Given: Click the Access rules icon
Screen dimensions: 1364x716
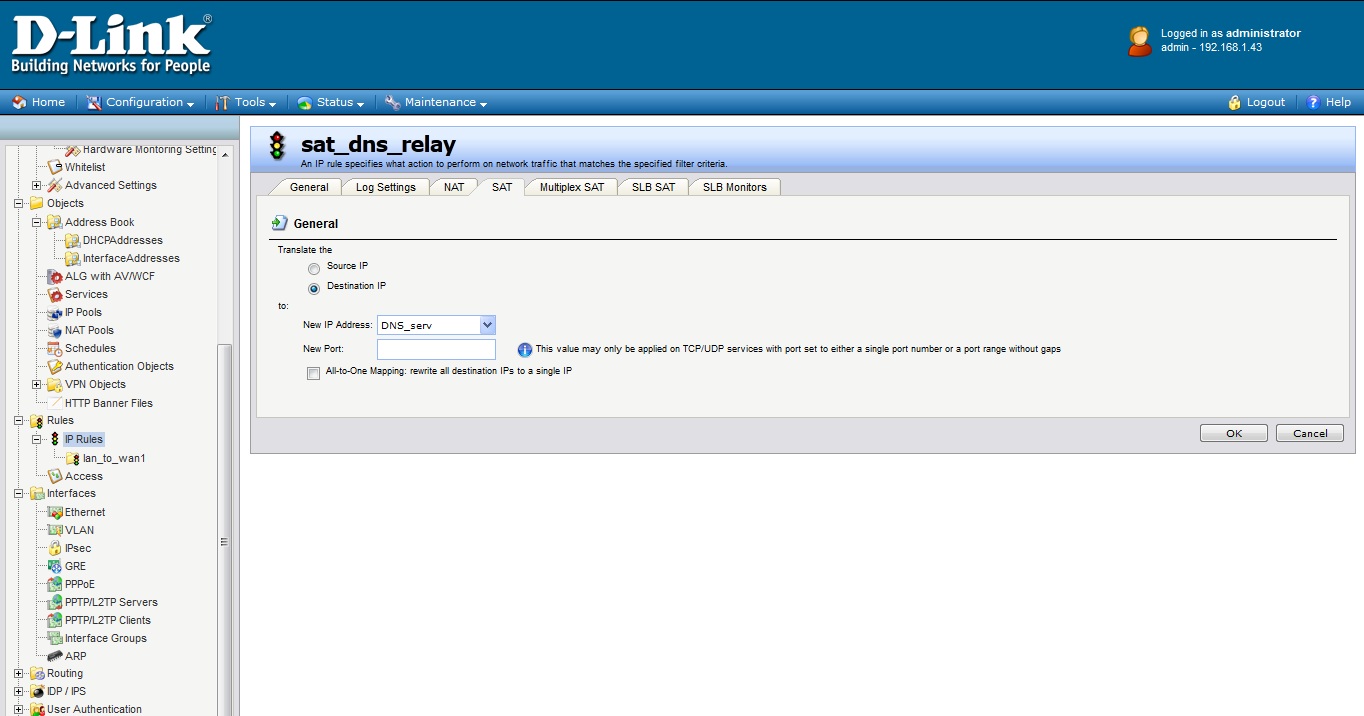Looking at the screenshot, I should 55,476.
